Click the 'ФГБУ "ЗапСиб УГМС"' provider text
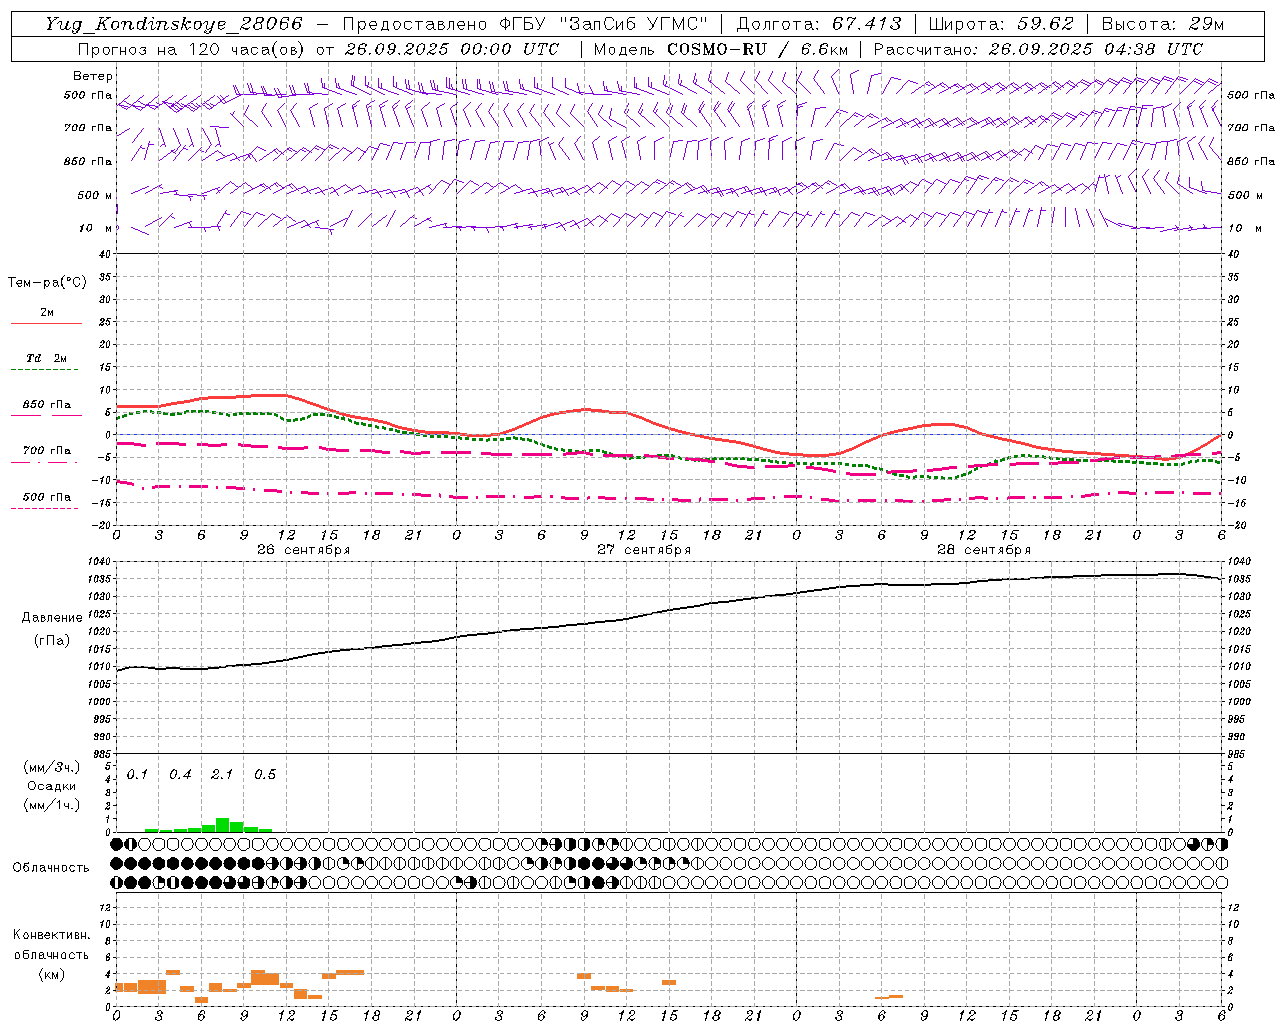 click(604, 24)
